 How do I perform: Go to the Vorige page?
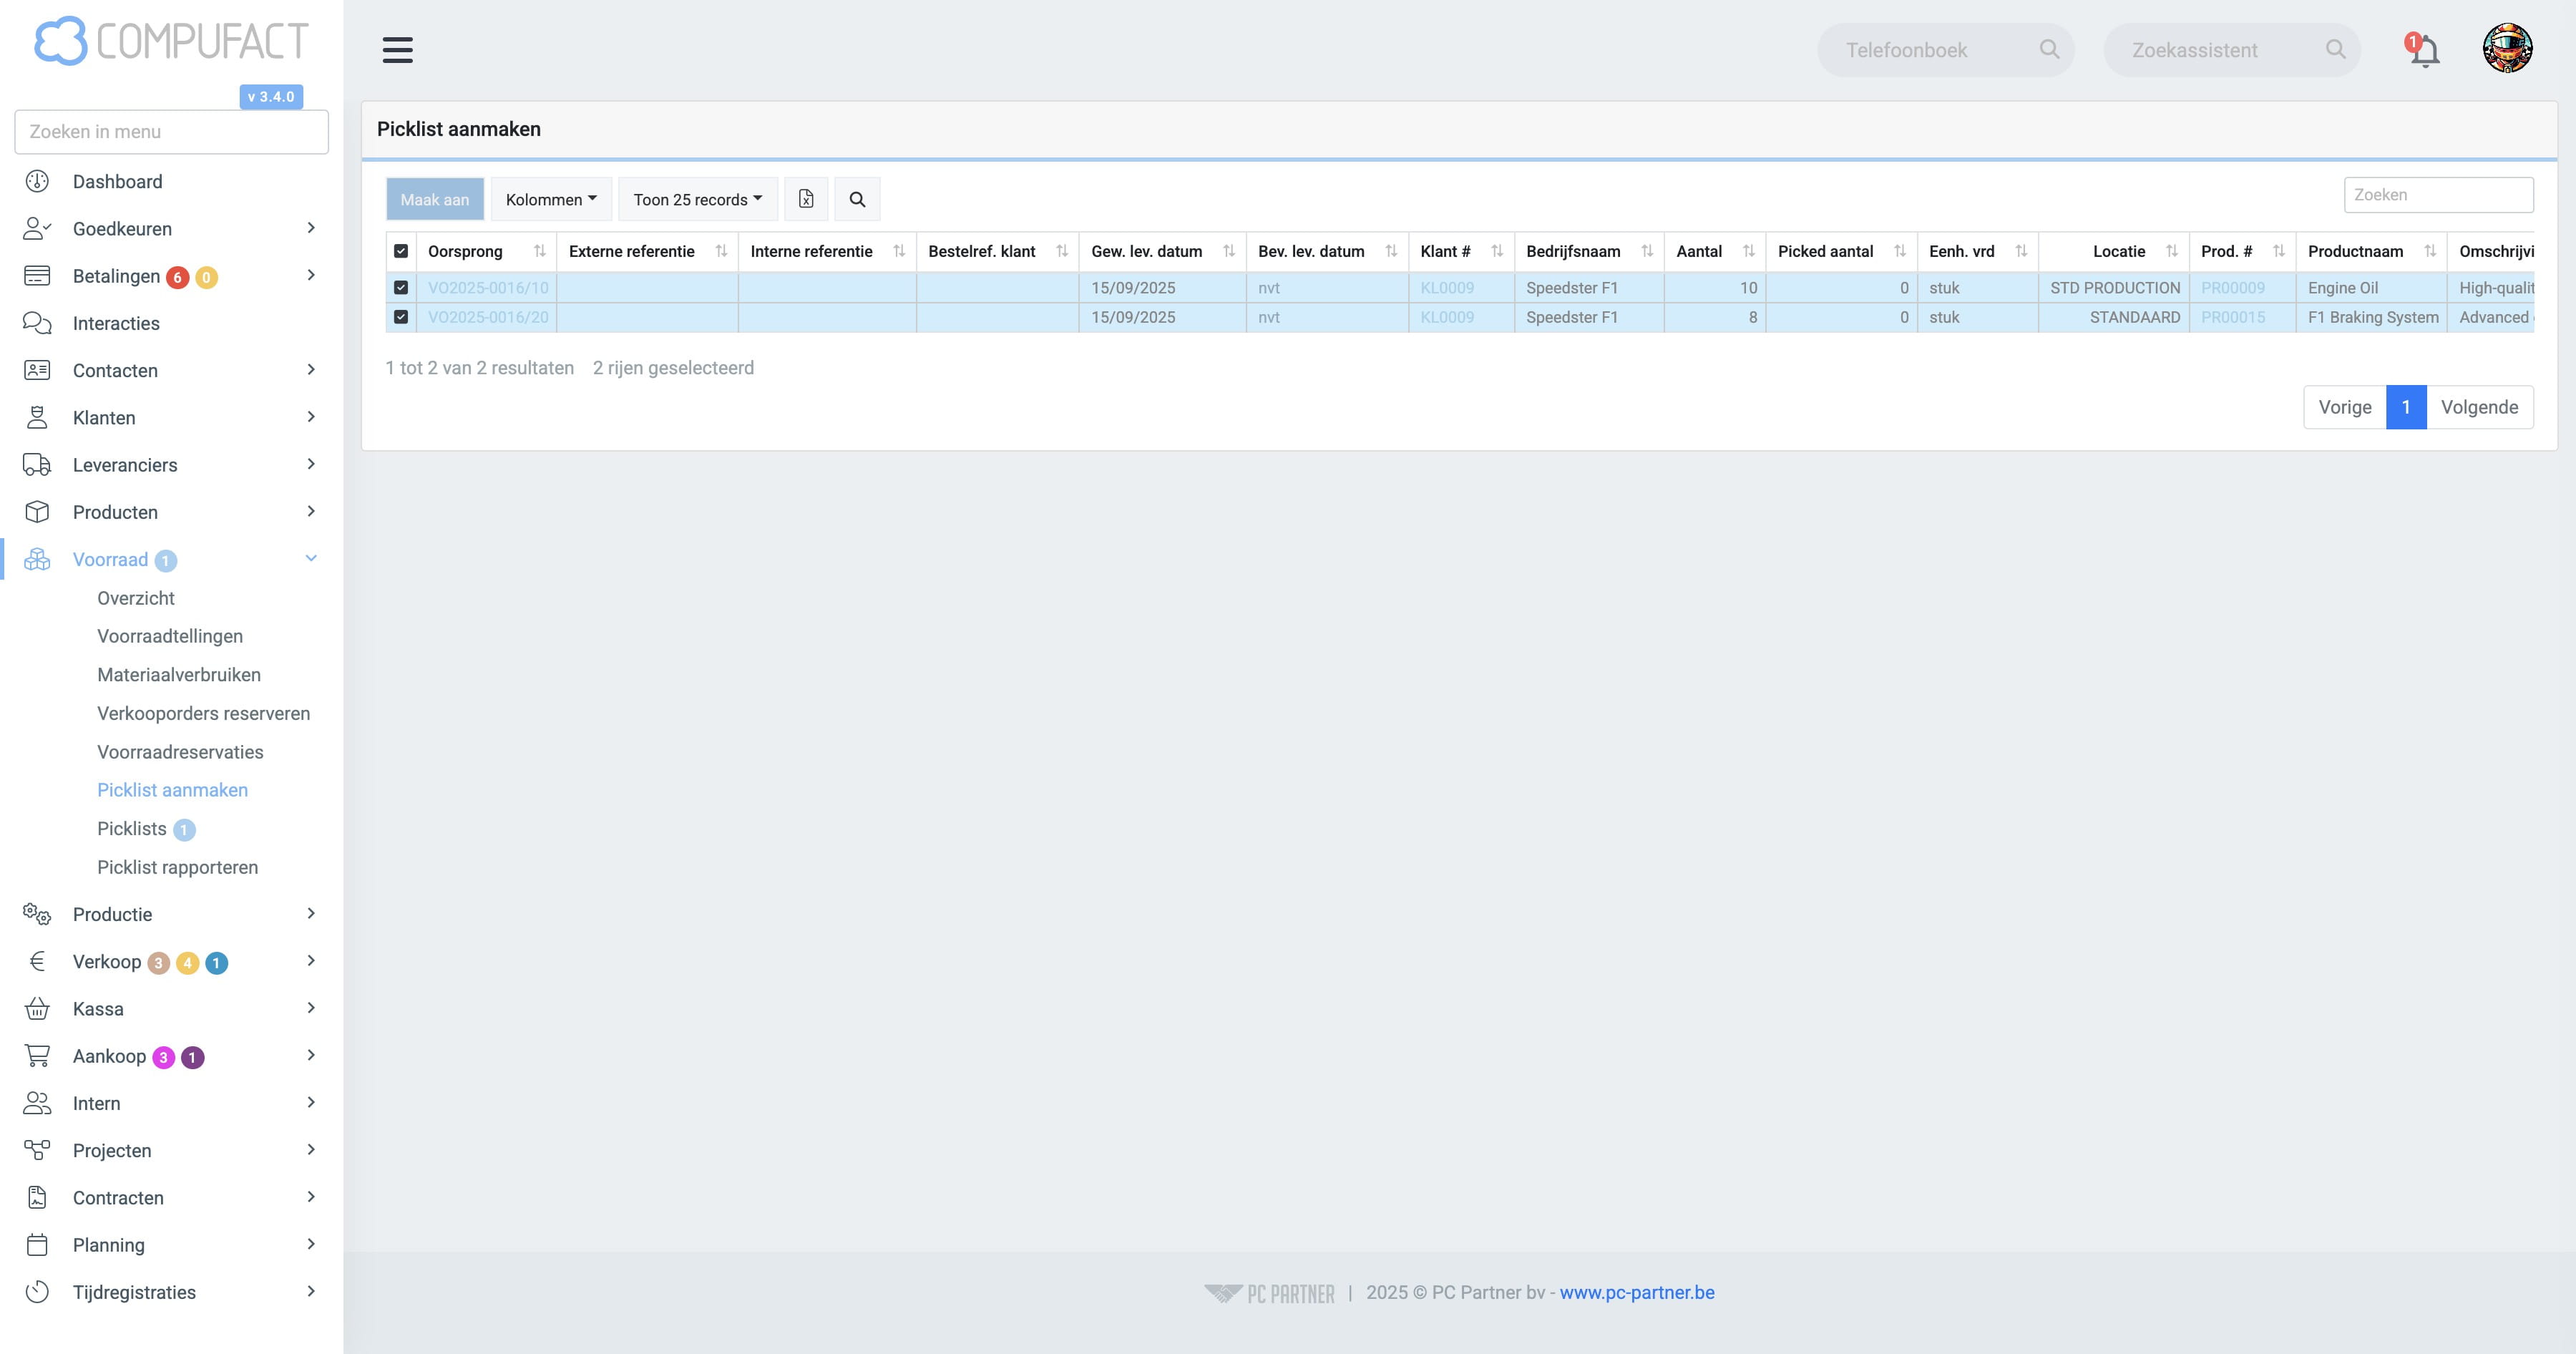click(2345, 407)
